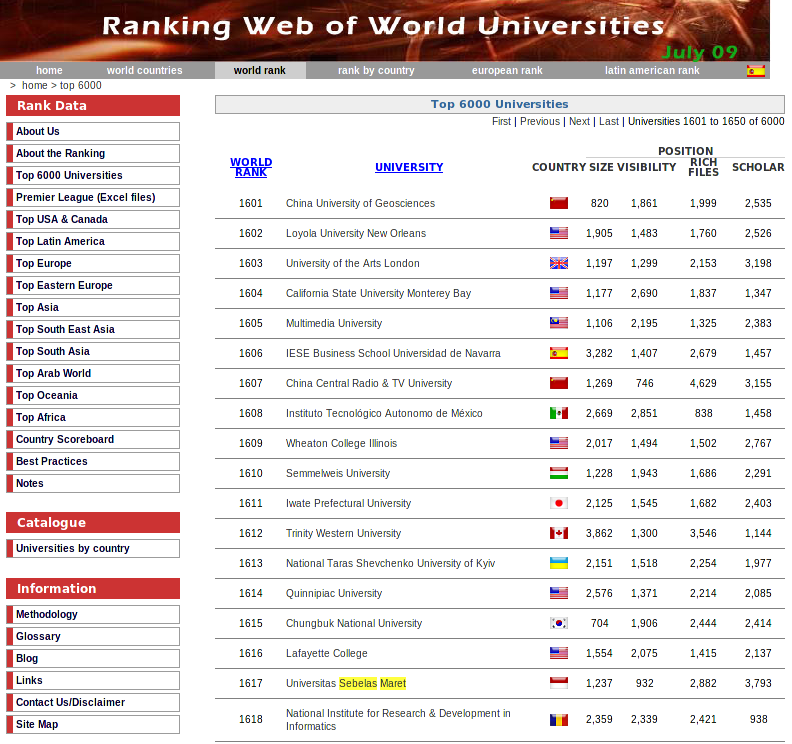This screenshot has width=792, height=744.
Task: Open Premier League (Excel files) item
Action: click(93, 197)
